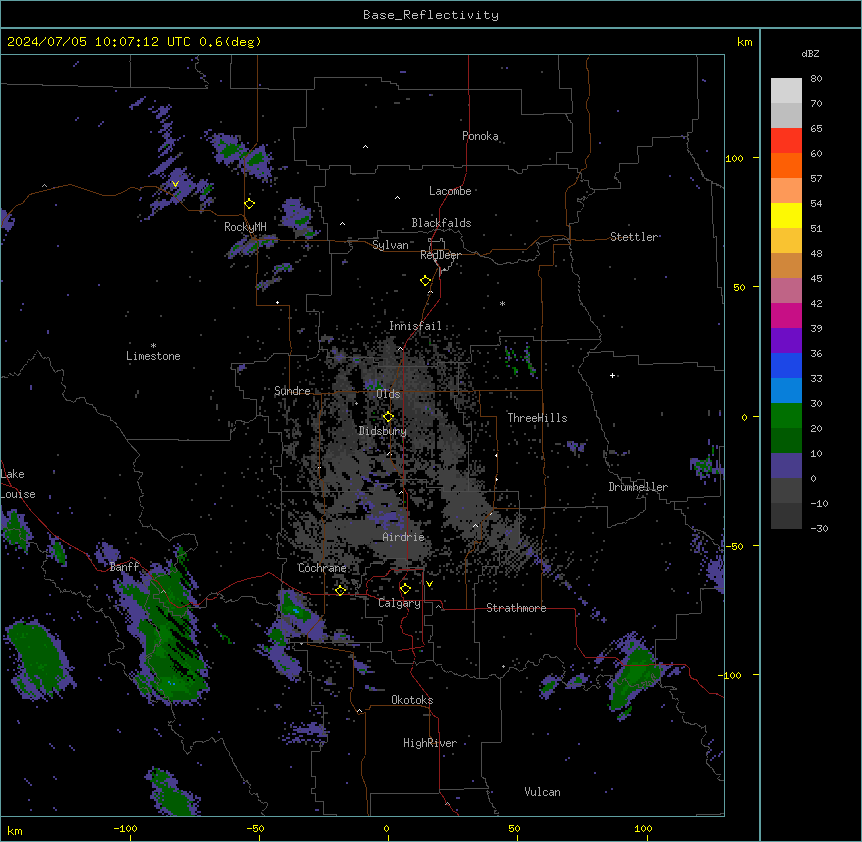Select the RockyMH label
Image resolution: width=862 pixels, height=842 pixels.
point(245,227)
